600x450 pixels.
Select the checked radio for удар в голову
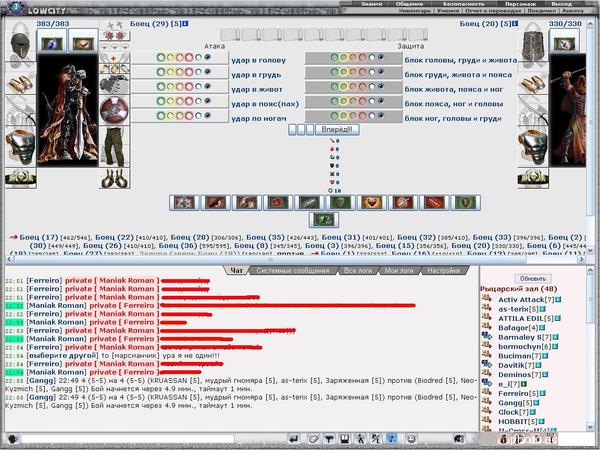tap(207, 57)
